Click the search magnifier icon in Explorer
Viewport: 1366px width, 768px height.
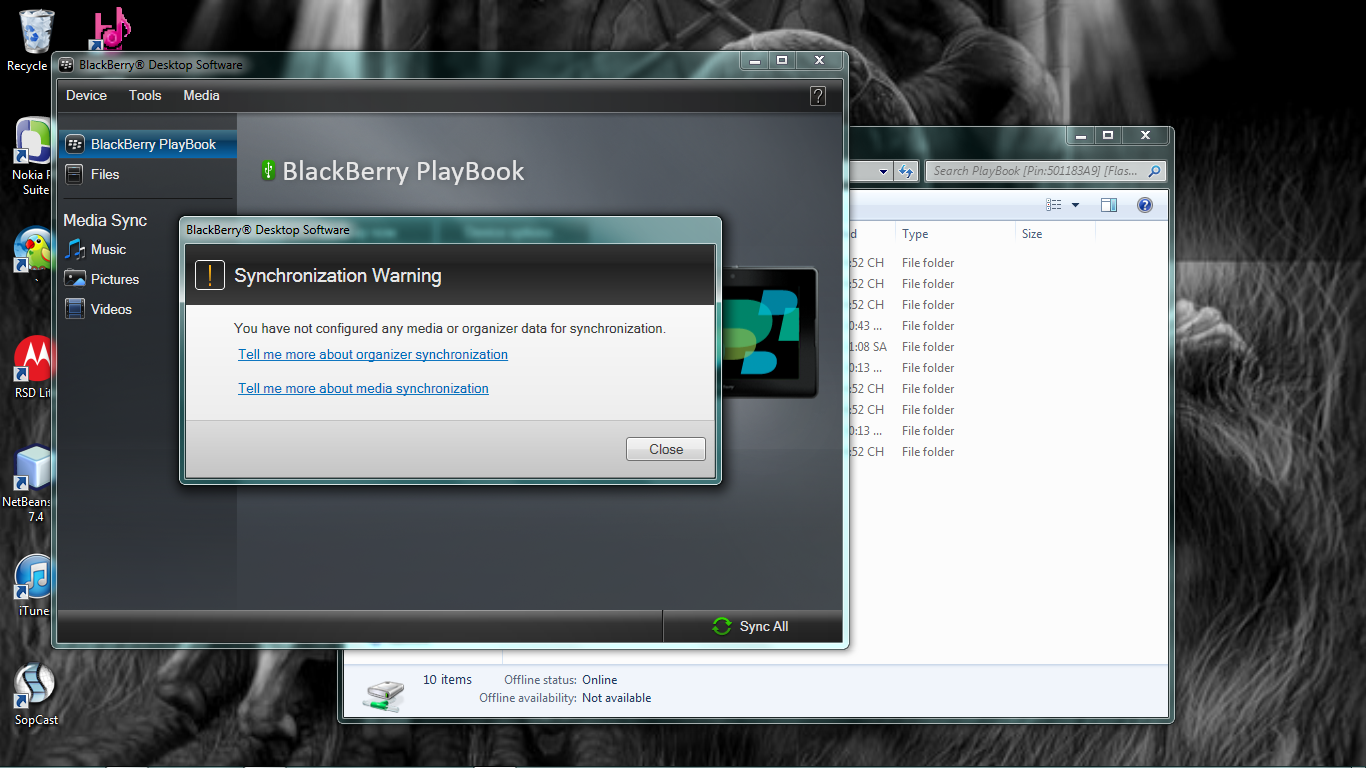tap(1154, 171)
